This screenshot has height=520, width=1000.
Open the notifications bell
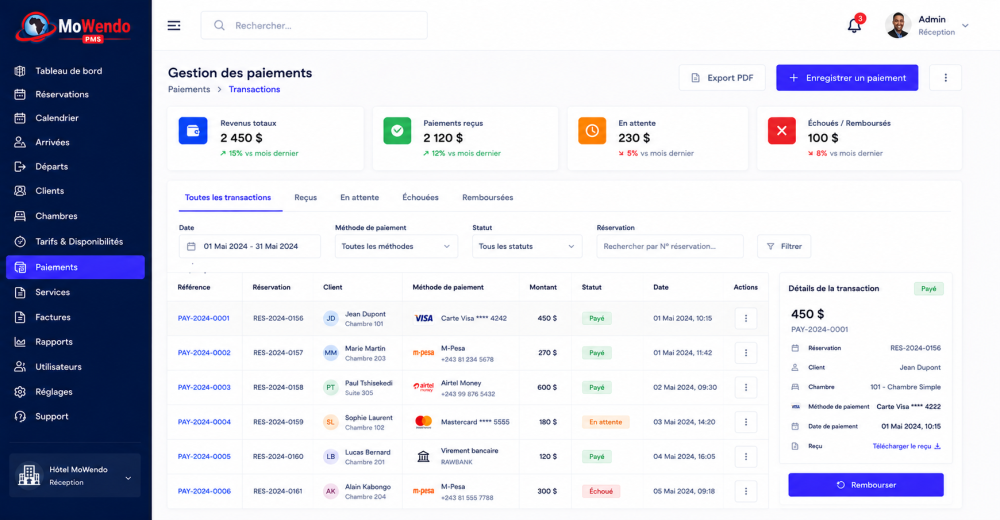[x=854, y=26]
